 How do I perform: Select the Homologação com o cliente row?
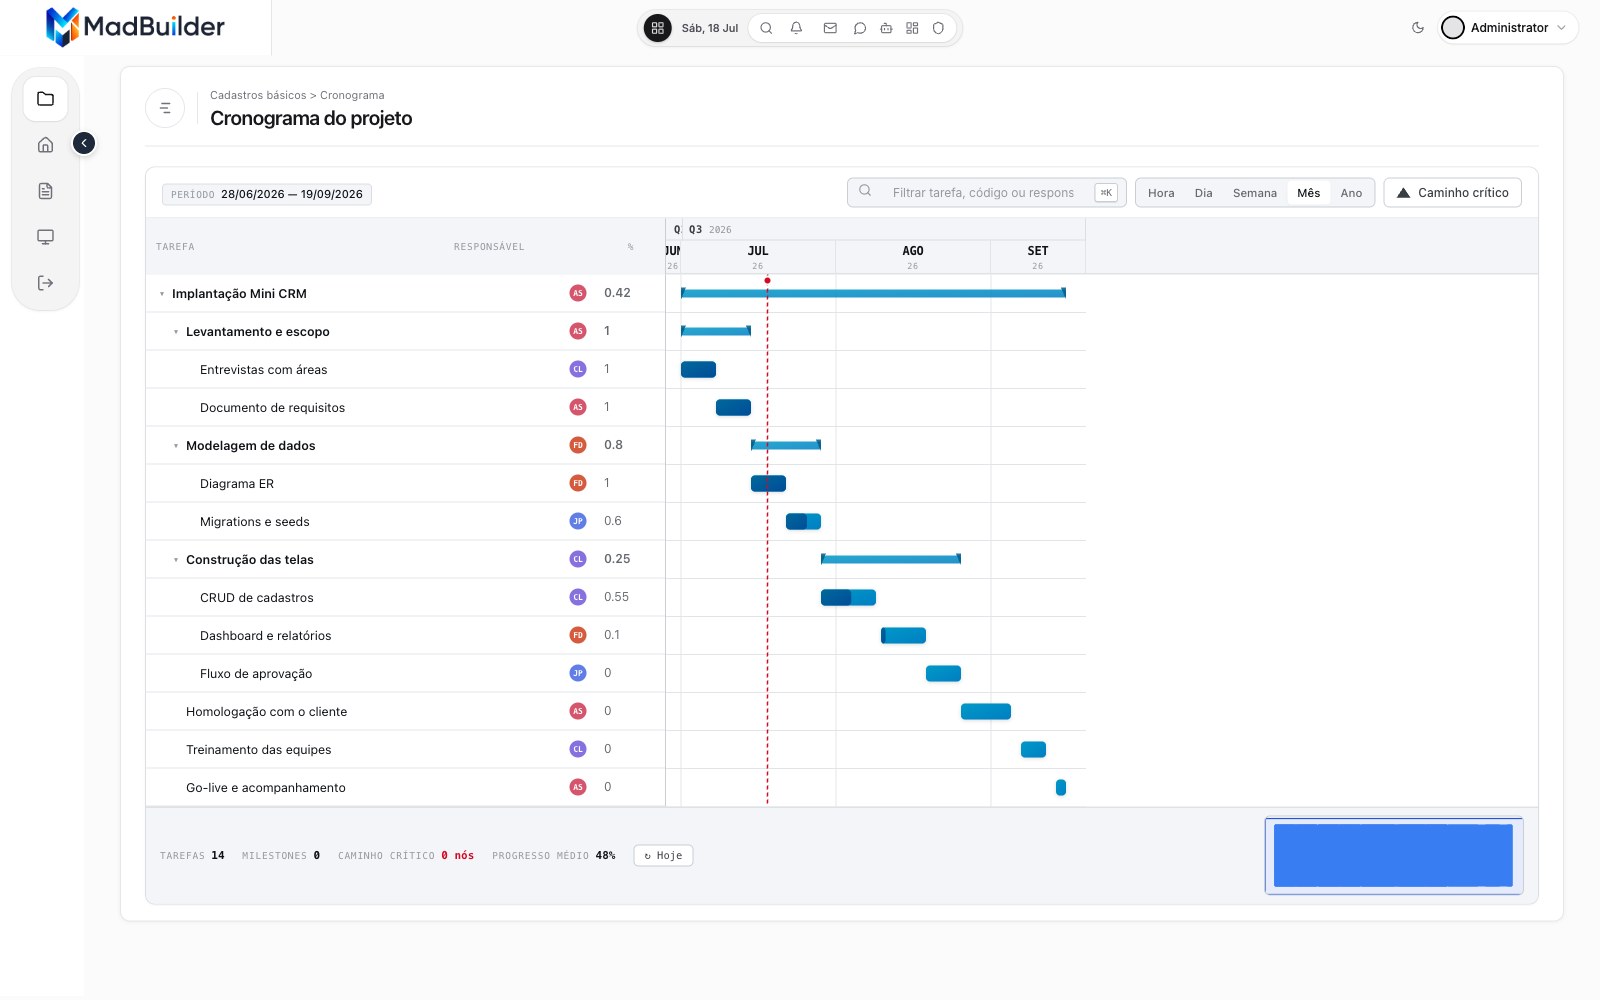pyautogui.click(x=405, y=712)
